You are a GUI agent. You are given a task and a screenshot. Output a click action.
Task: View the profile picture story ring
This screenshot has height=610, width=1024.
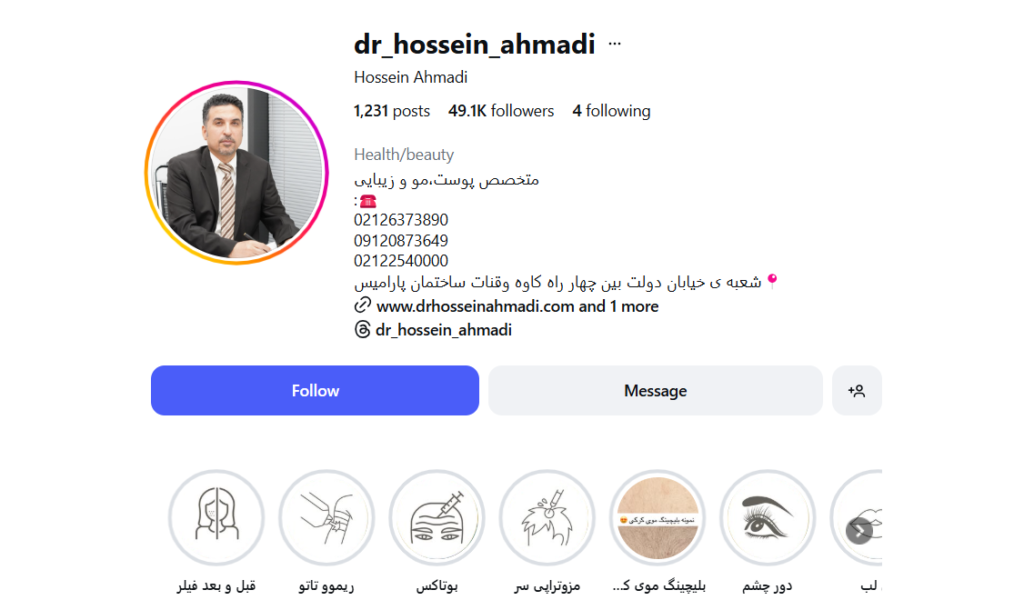tap(236, 172)
